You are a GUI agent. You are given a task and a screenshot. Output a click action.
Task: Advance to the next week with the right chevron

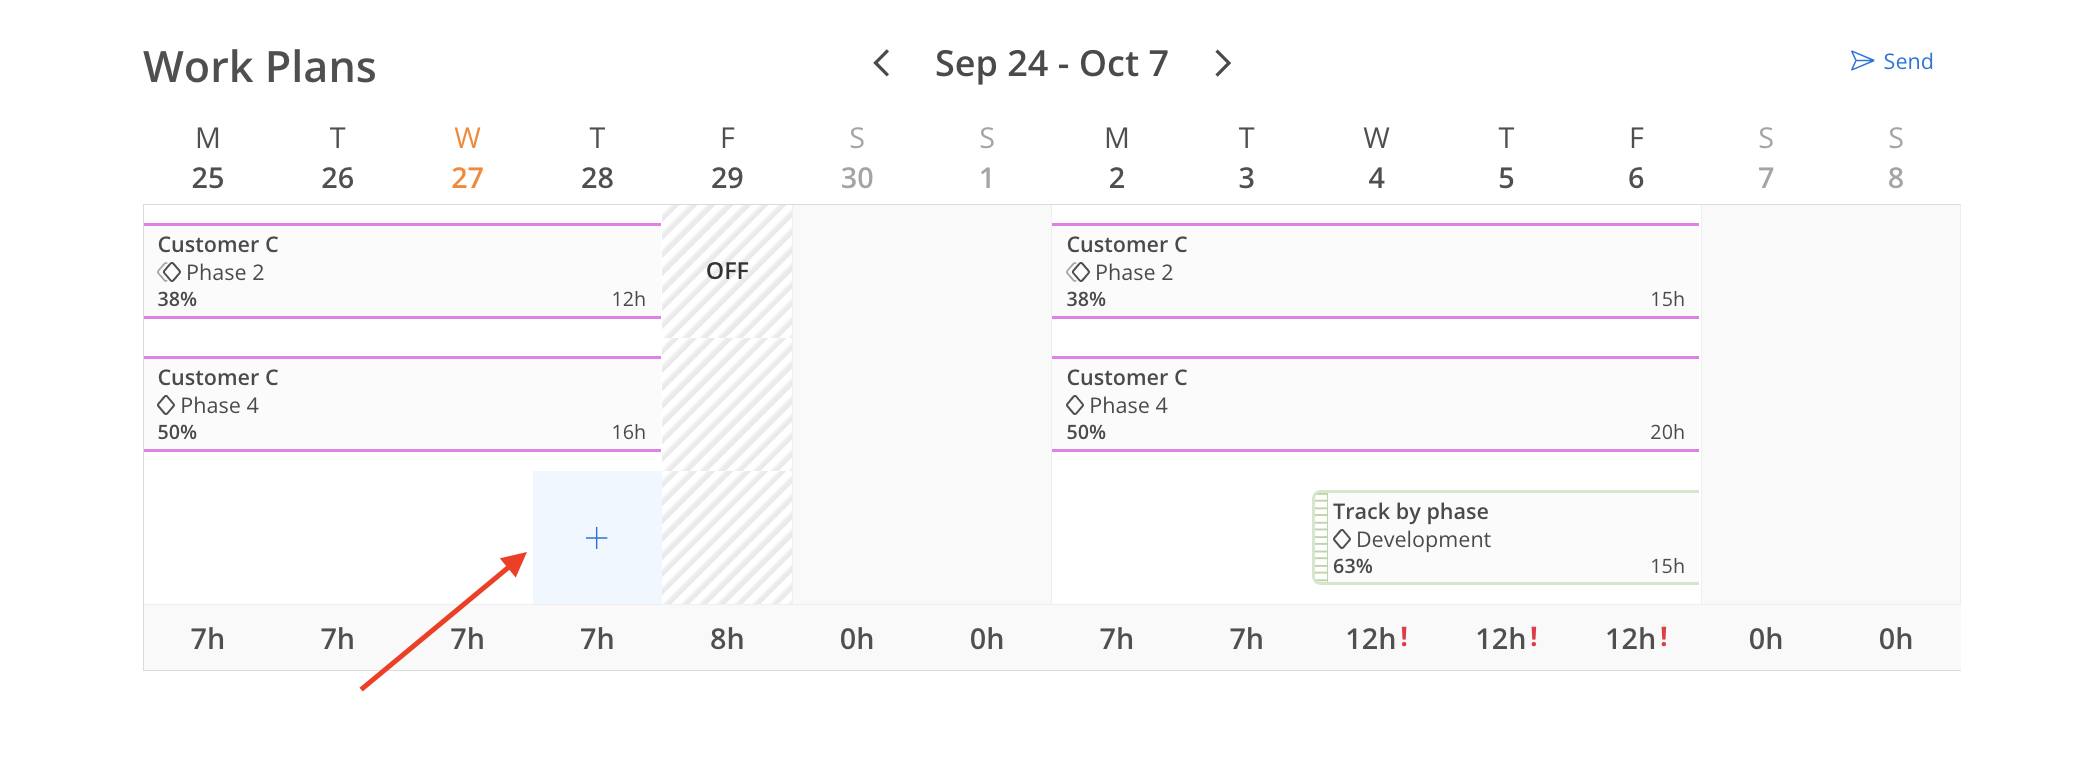(x=1222, y=63)
